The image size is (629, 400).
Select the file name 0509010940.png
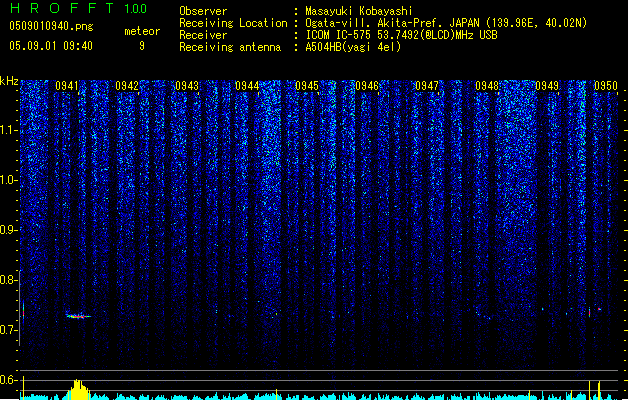pyautogui.click(x=51, y=26)
